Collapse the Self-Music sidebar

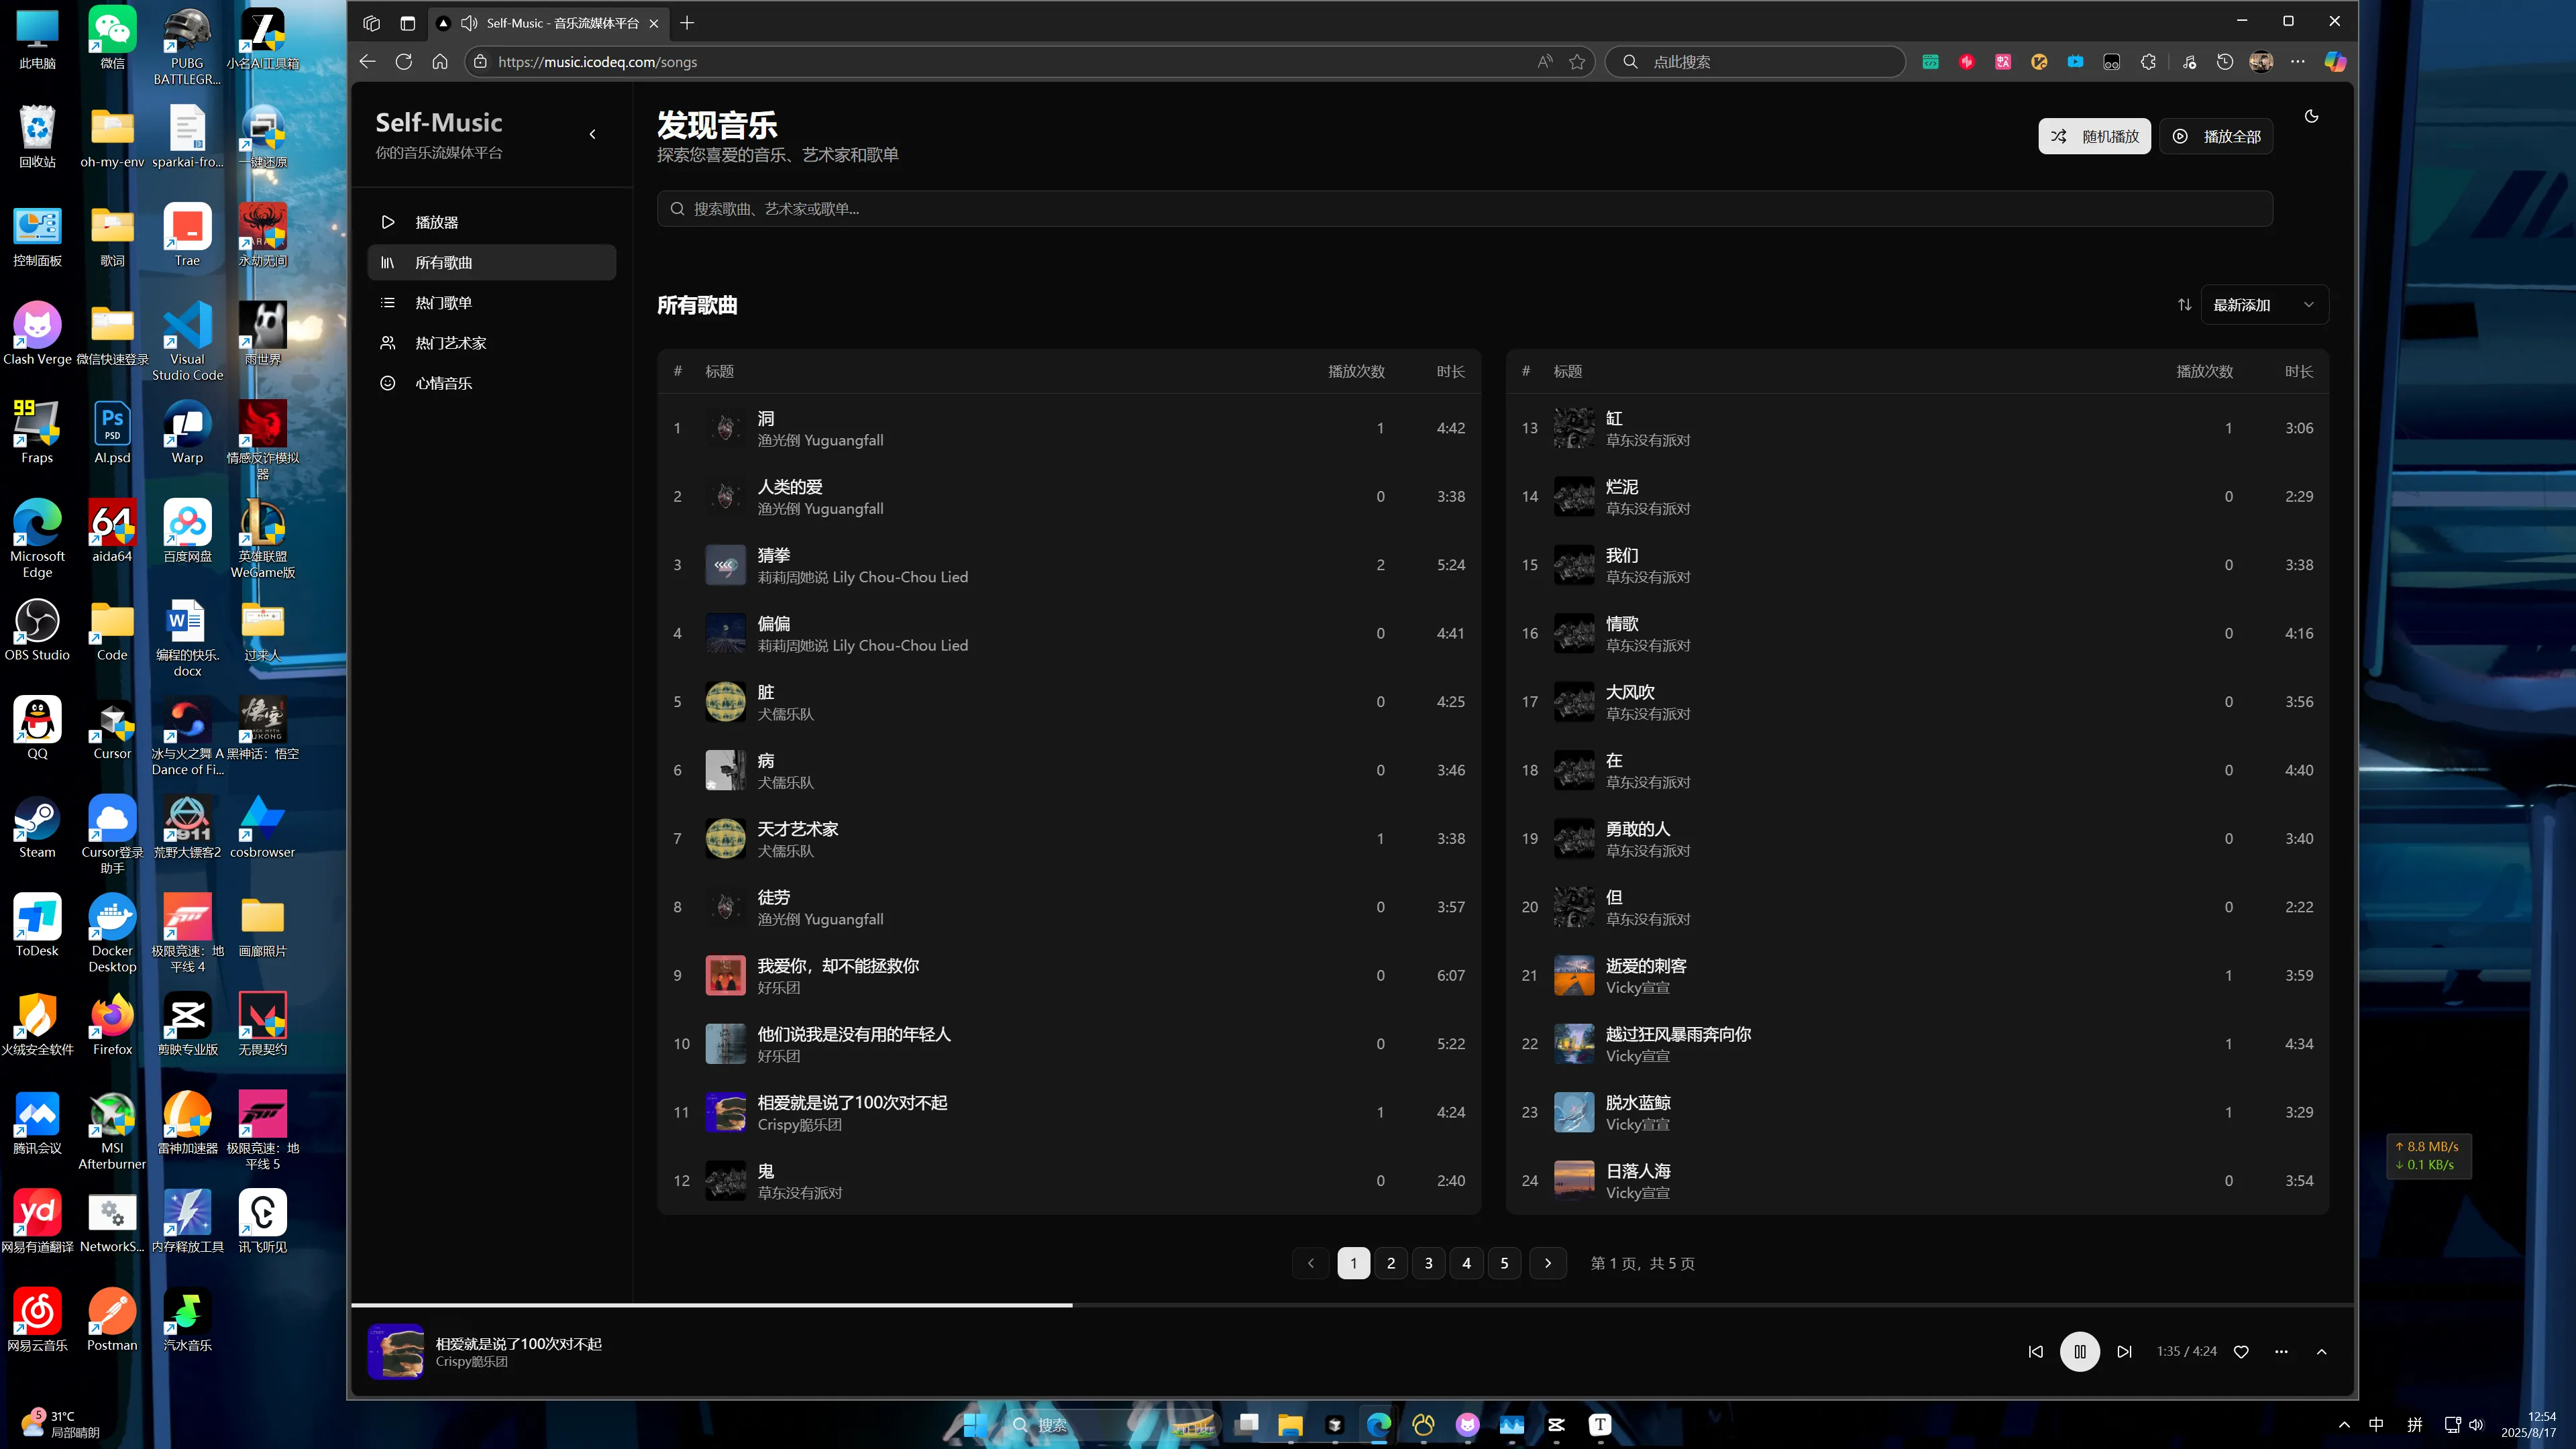[x=592, y=134]
